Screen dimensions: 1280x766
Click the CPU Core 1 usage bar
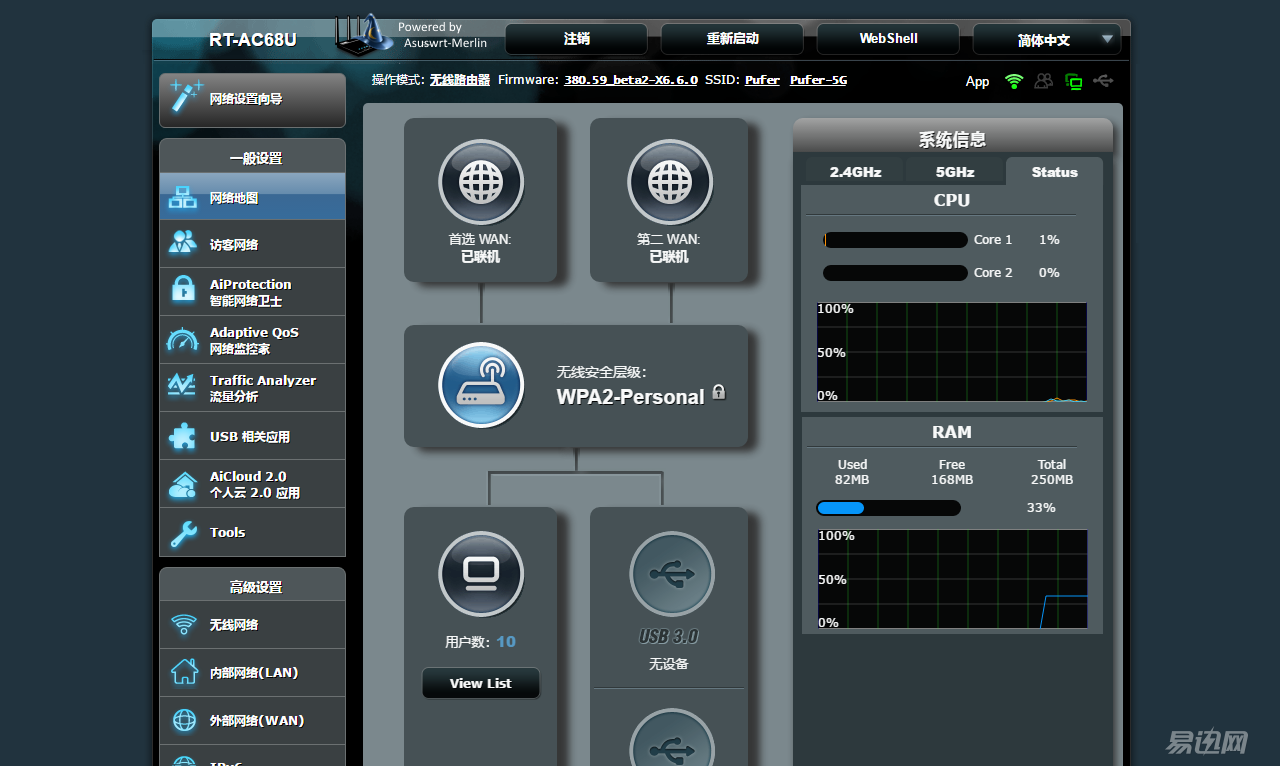895,240
